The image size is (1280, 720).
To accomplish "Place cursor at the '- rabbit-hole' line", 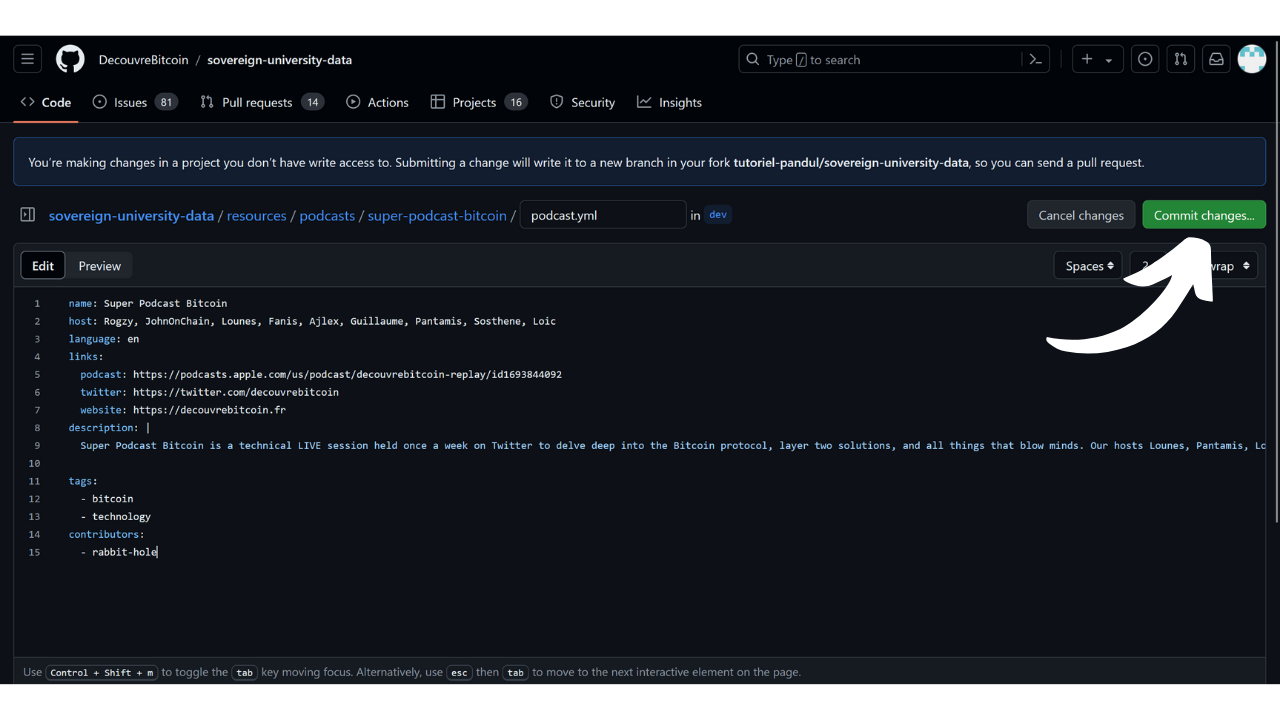I will click(119, 552).
